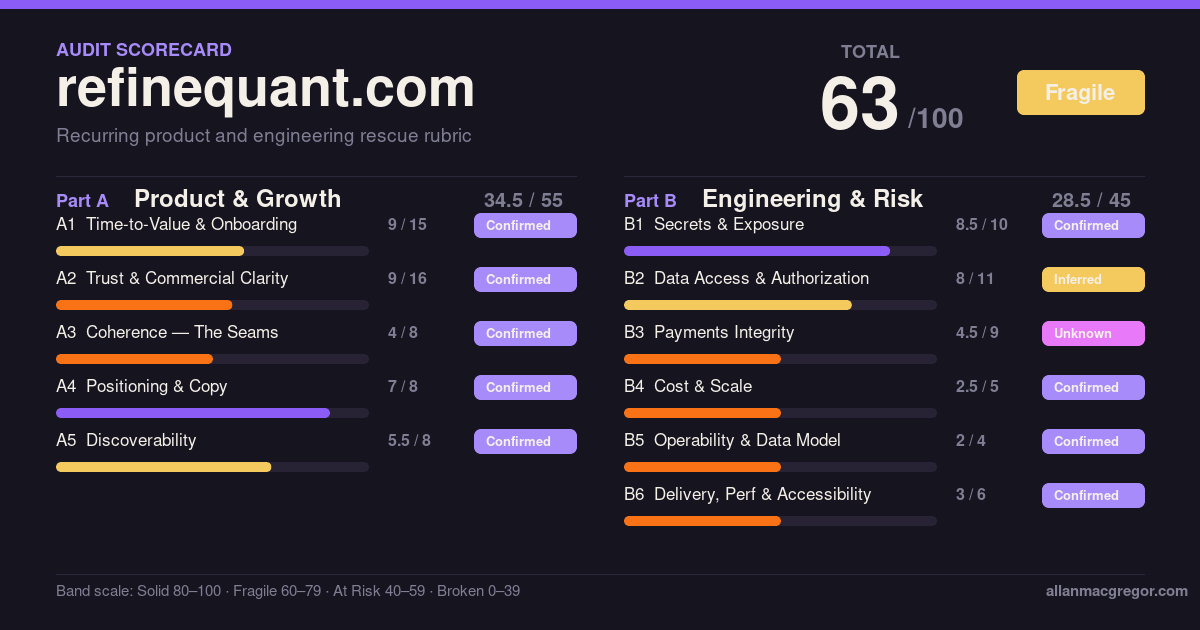
Task: Click the 8 / 11 score
Action: point(975,278)
